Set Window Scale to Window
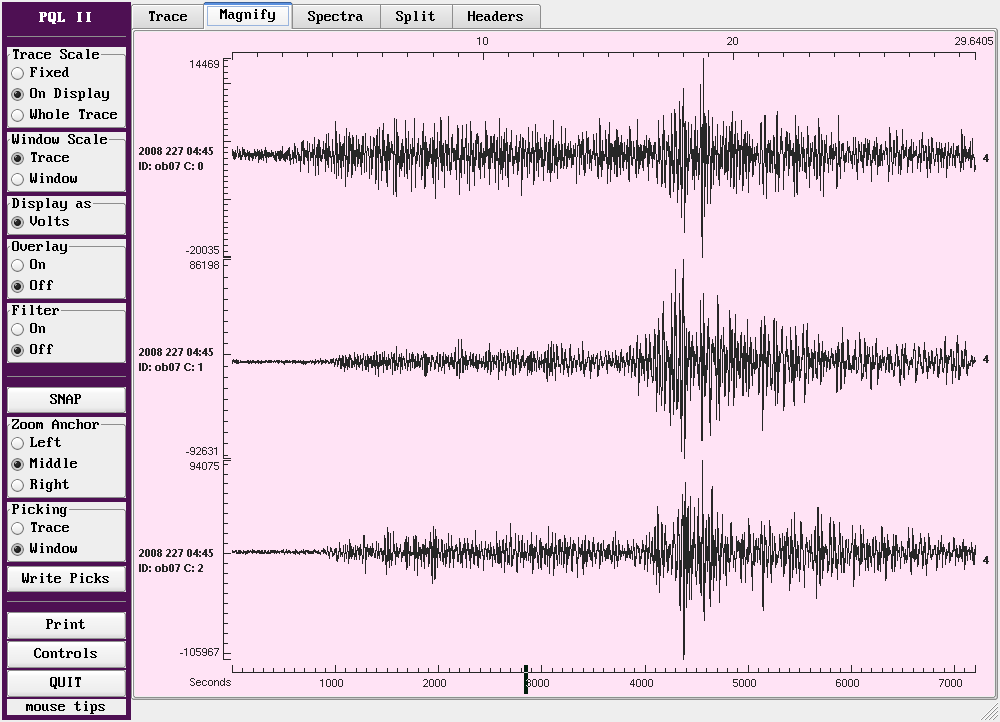 (x=18, y=179)
